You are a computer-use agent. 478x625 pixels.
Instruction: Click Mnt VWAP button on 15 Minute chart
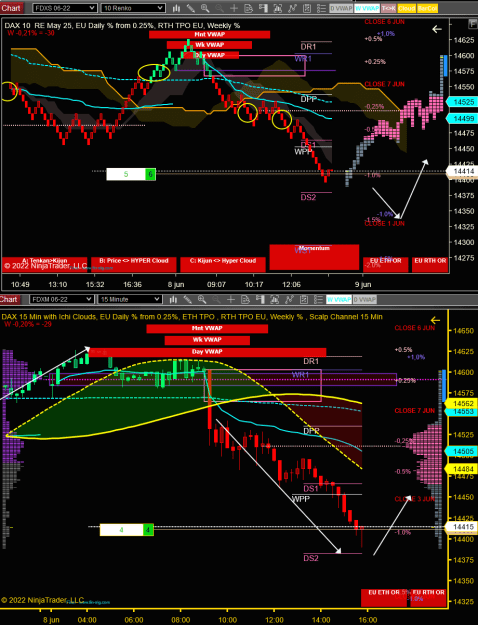point(207,328)
